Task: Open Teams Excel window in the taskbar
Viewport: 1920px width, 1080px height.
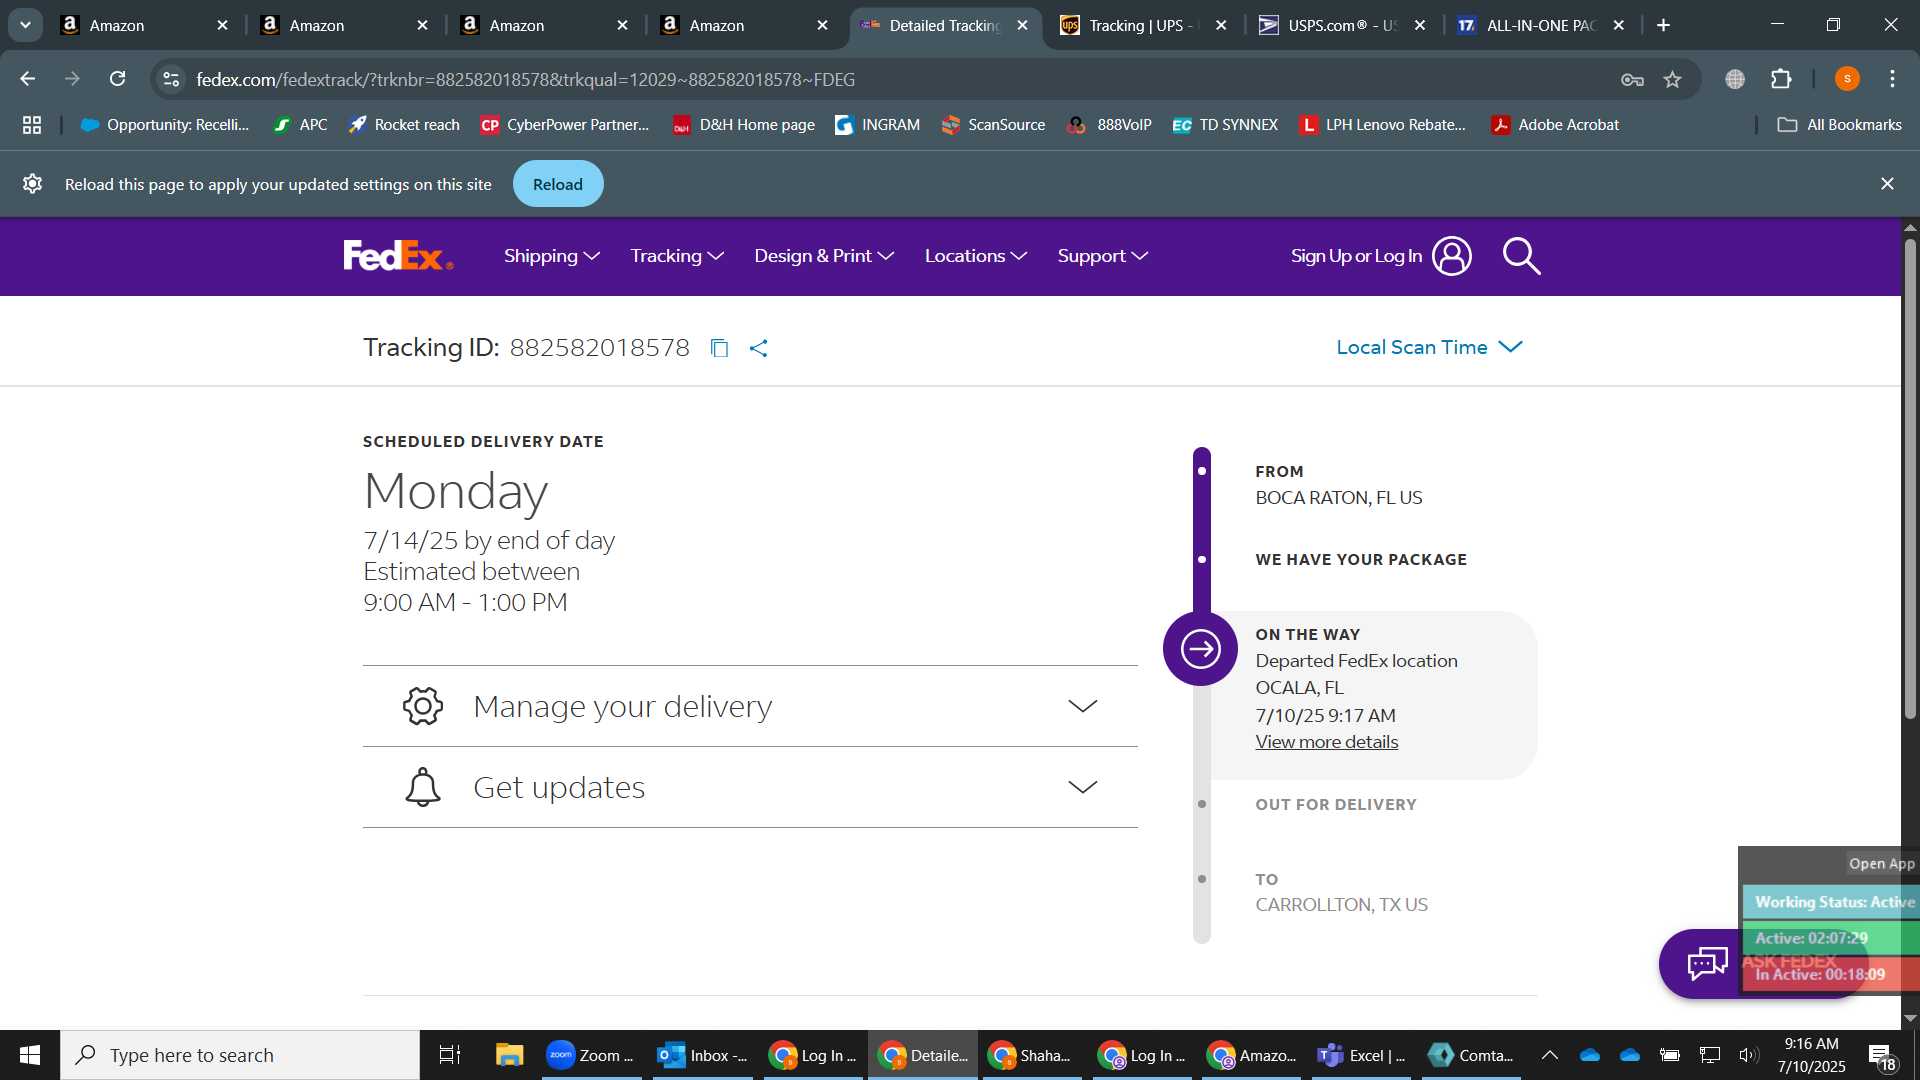Action: pos(1362,1055)
